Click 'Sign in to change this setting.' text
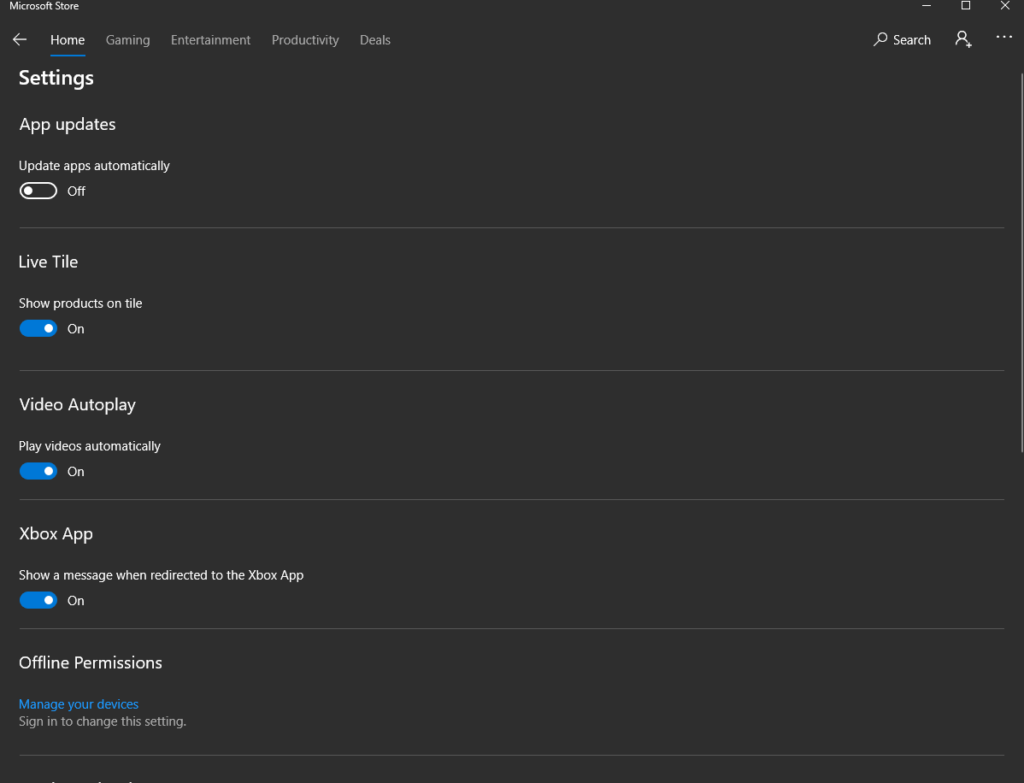 103,722
